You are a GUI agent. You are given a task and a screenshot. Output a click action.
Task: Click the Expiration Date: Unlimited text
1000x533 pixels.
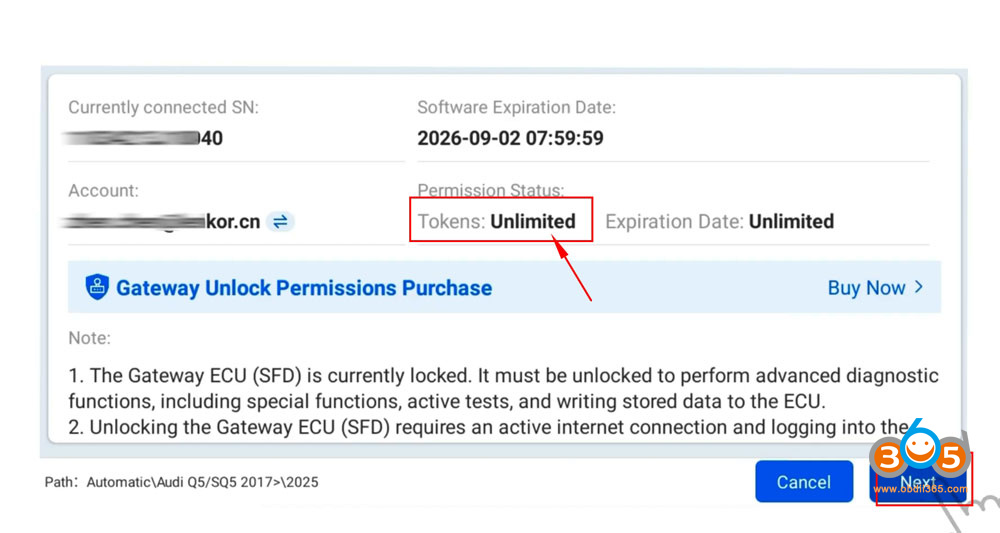click(x=719, y=222)
